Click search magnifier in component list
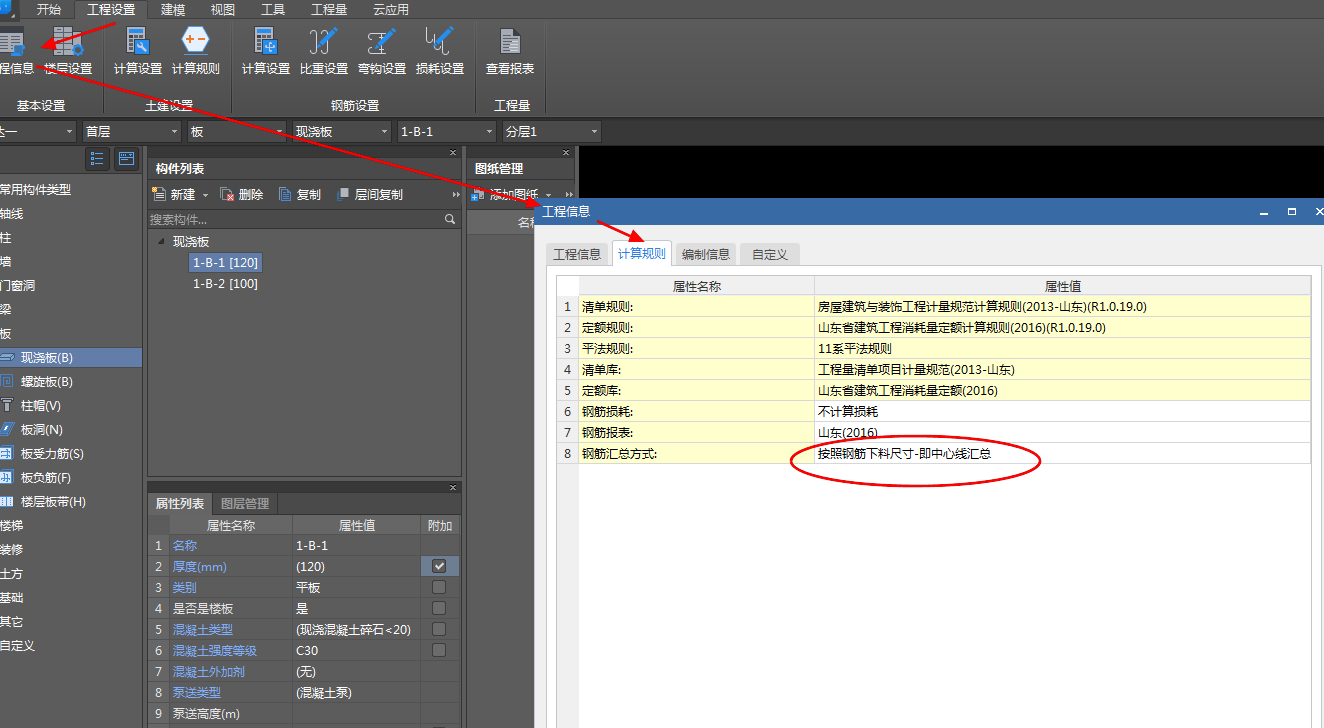This screenshot has width=1324, height=728. coord(450,219)
